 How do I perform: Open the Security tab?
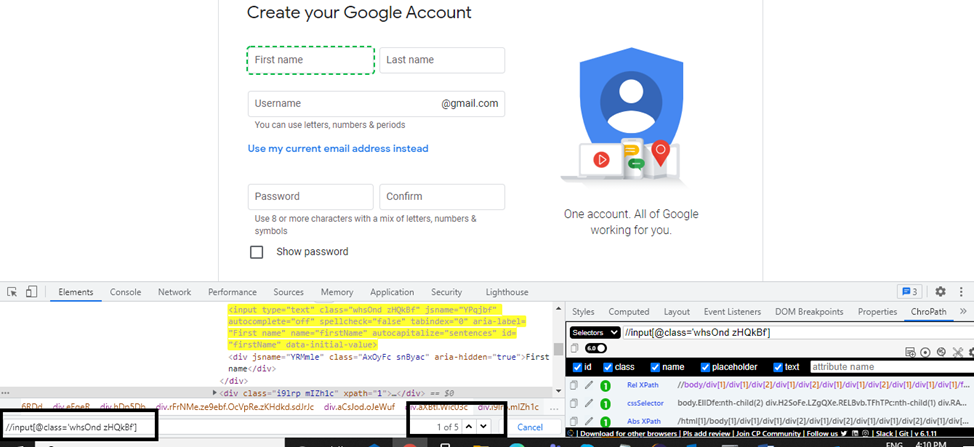point(447,292)
